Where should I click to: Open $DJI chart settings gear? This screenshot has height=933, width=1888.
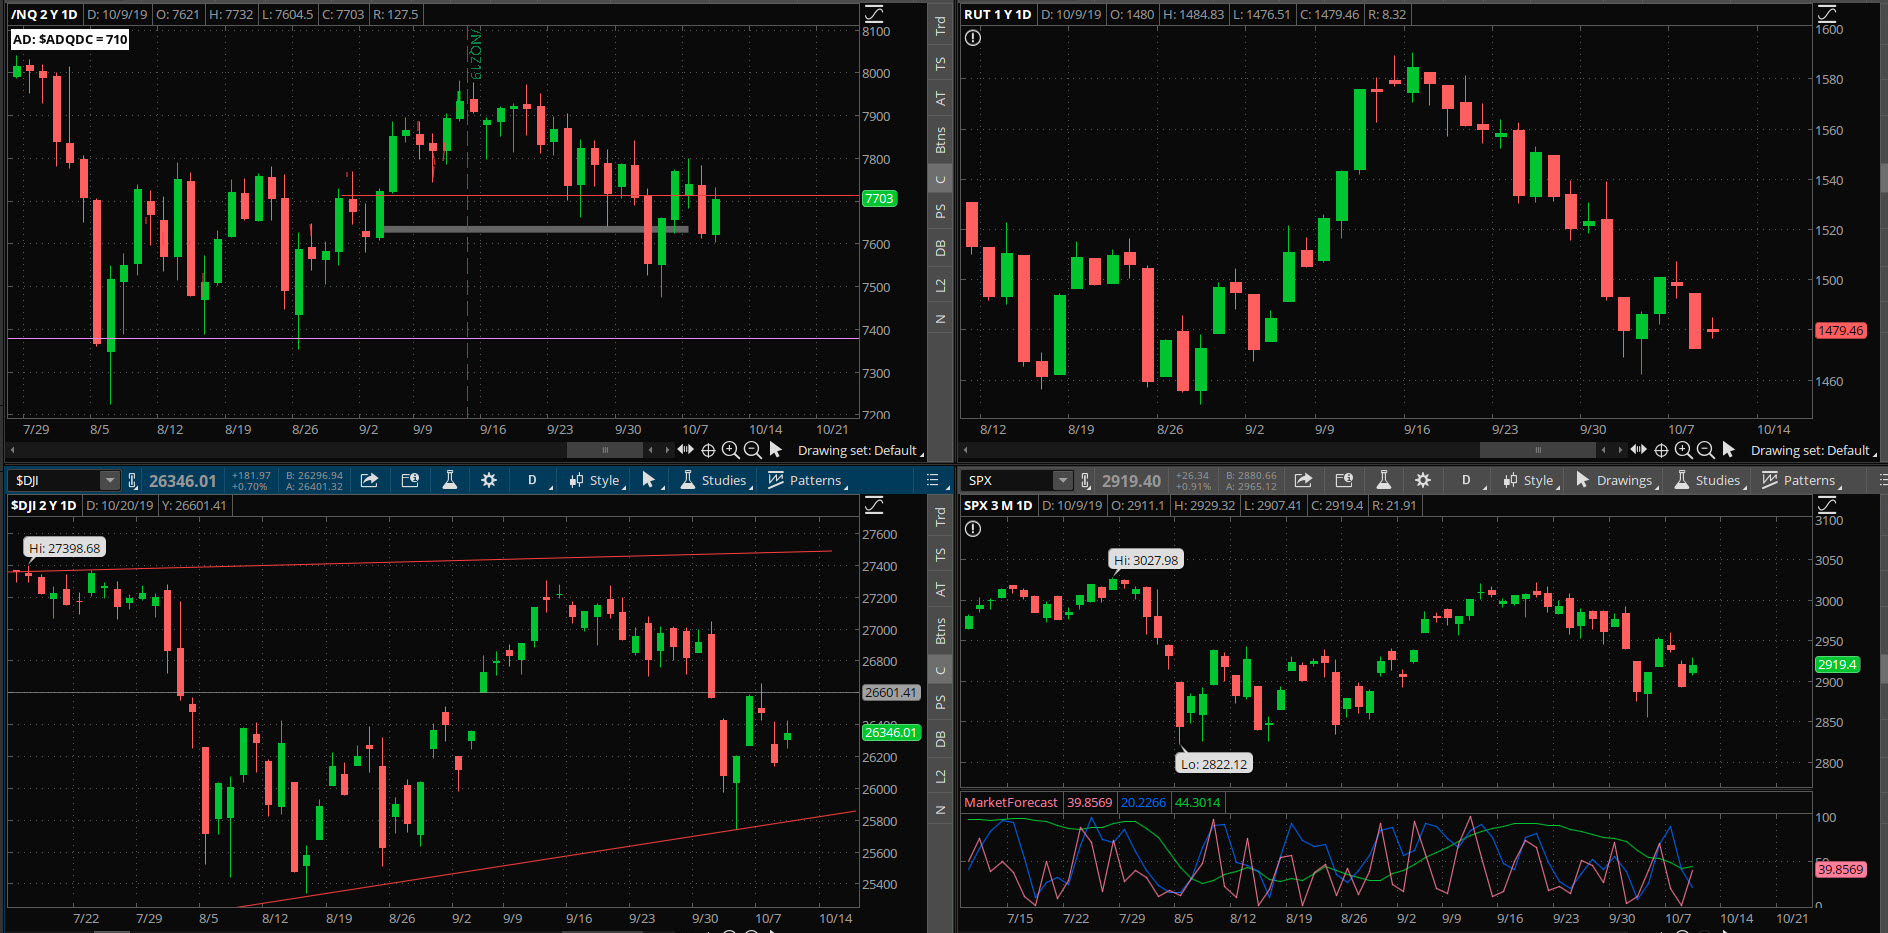489,480
